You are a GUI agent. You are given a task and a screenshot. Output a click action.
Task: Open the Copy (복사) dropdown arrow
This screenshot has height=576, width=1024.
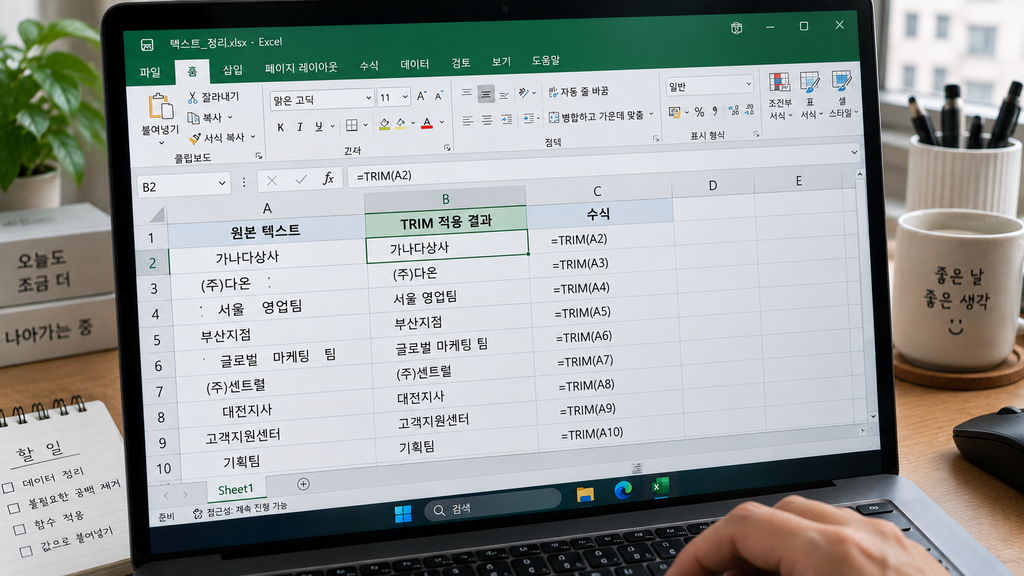point(230,117)
